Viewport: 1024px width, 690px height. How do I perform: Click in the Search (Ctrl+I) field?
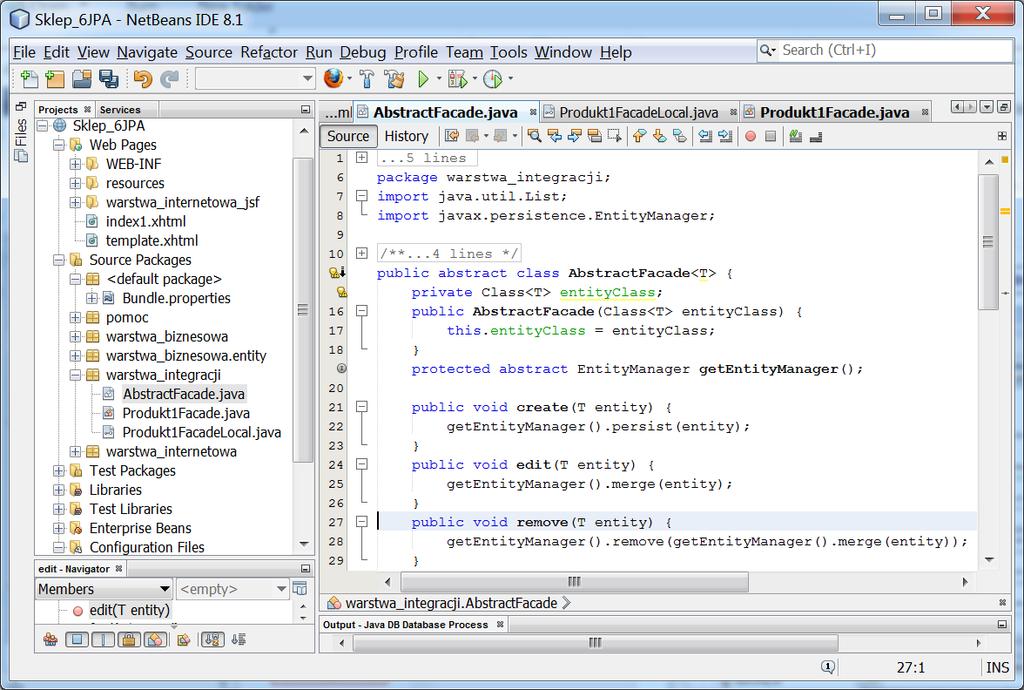click(885, 50)
